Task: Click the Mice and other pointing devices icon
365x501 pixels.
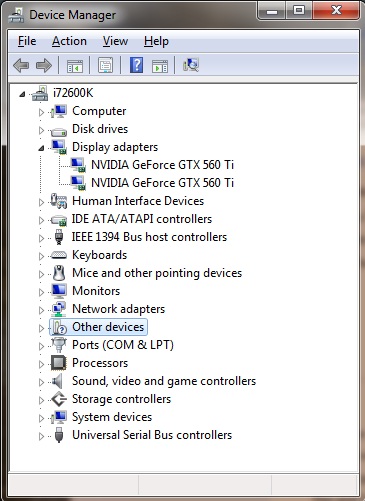Action: click(x=59, y=273)
